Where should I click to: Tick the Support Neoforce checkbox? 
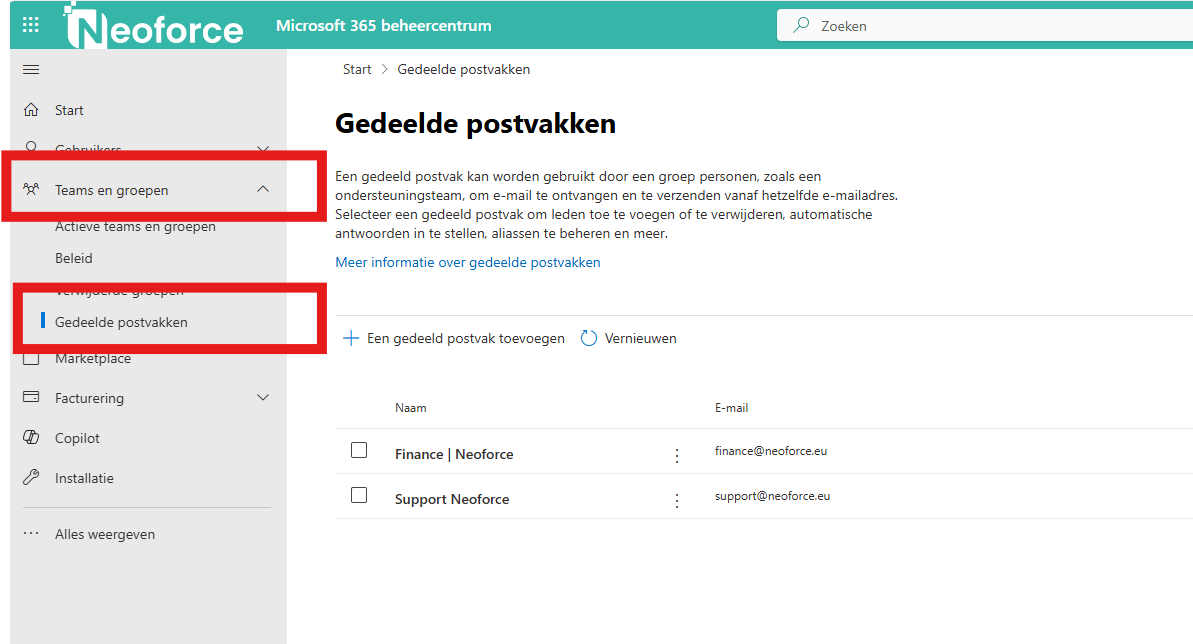pyautogui.click(x=359, y=495)
